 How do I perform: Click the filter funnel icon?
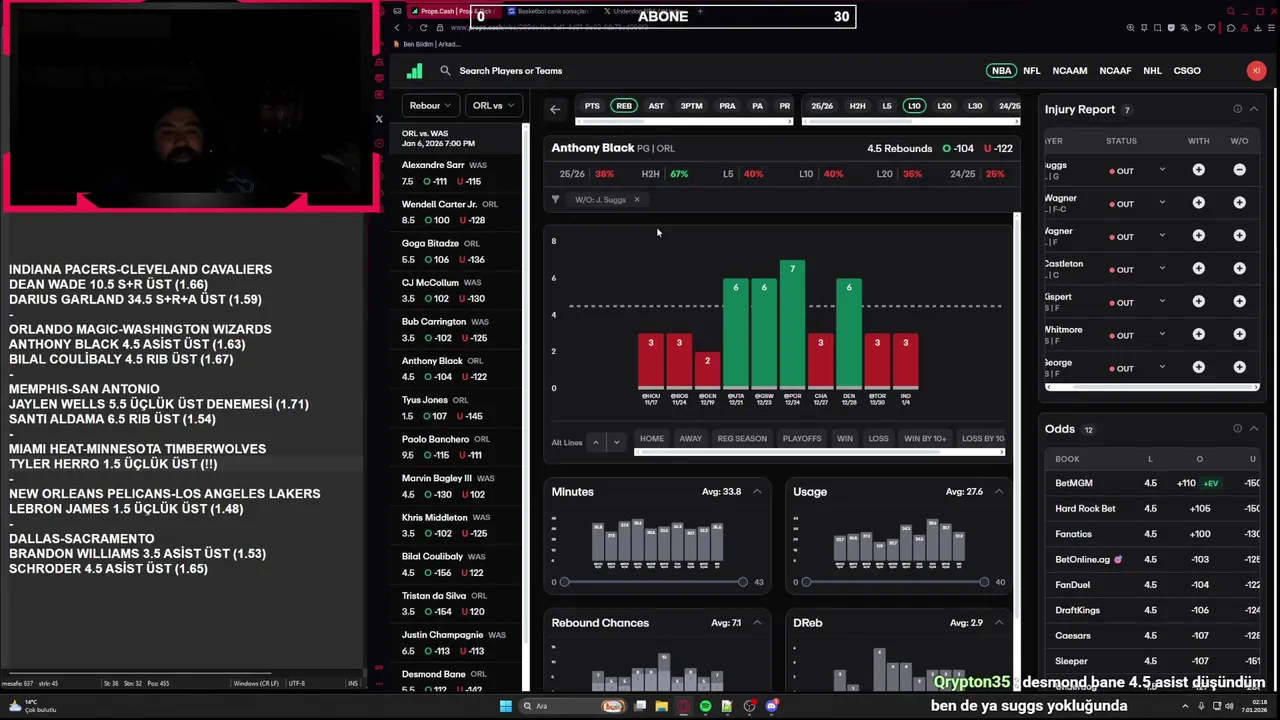[x=555, y=199]
